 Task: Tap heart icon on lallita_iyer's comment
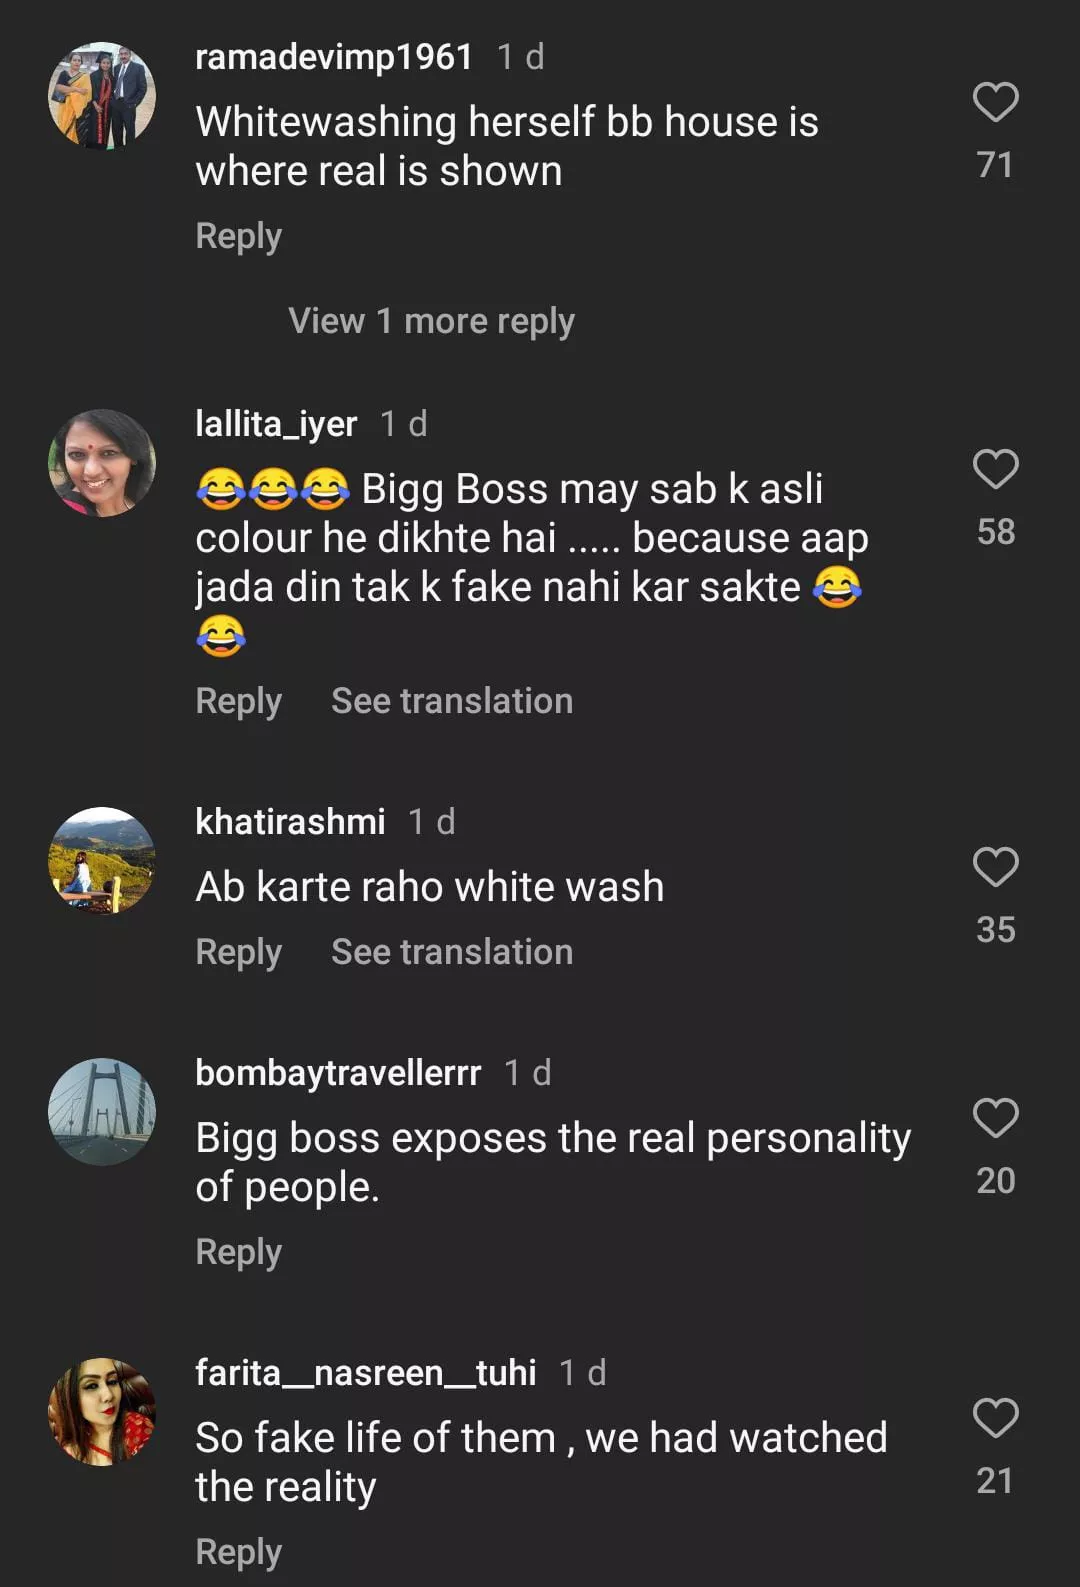[x=995, y=469]
